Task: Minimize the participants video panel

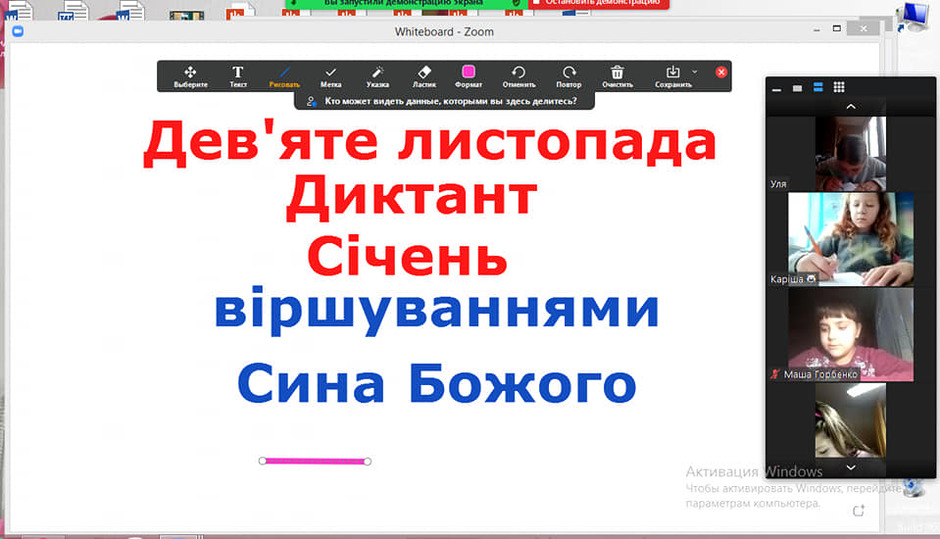Action: pos(777,88)
